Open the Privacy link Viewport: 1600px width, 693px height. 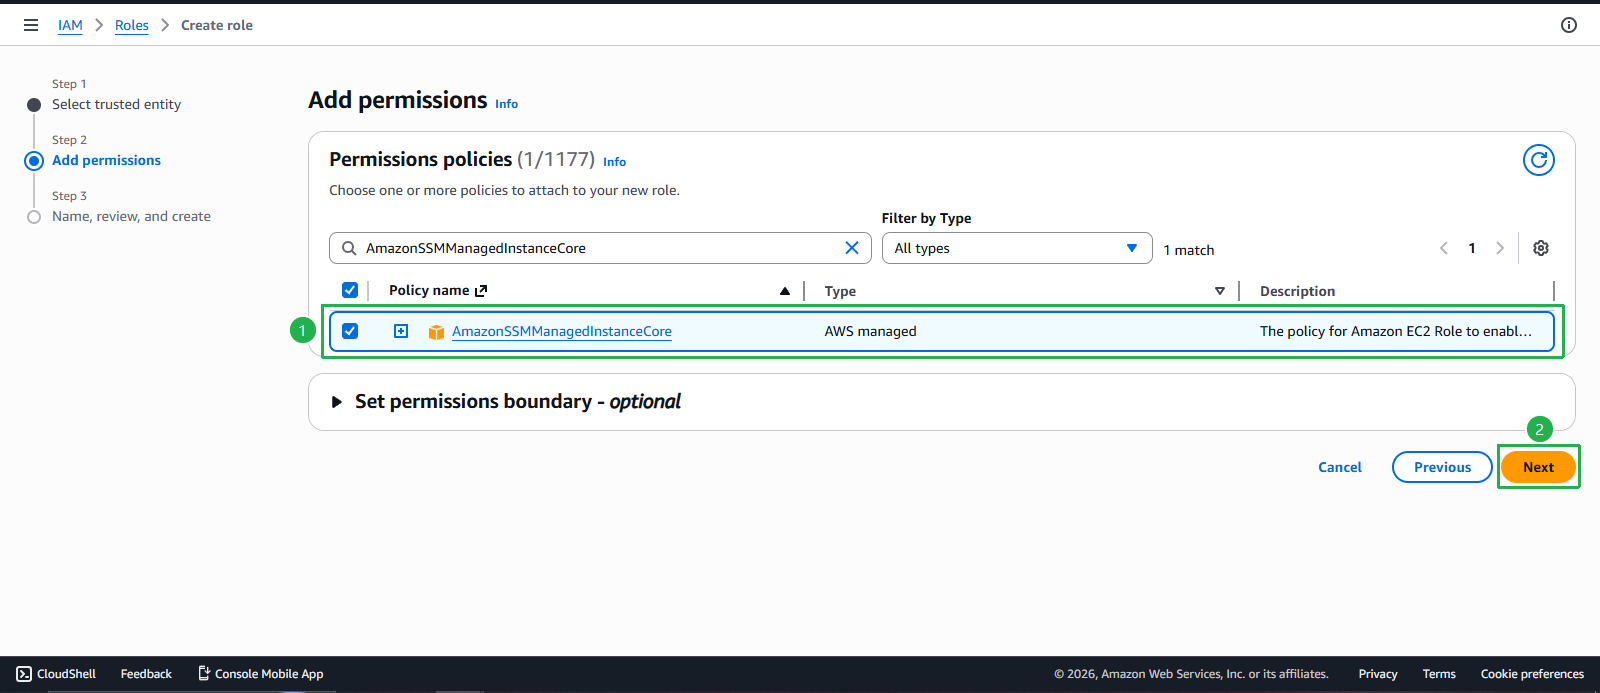[x=1378, y=674]
